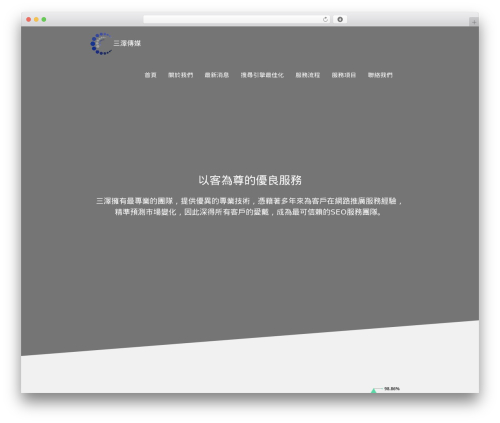The height and width of the screenshot is (423, 500).
Task: Reload the page with the refresh icon
Action: coord(325,19)
